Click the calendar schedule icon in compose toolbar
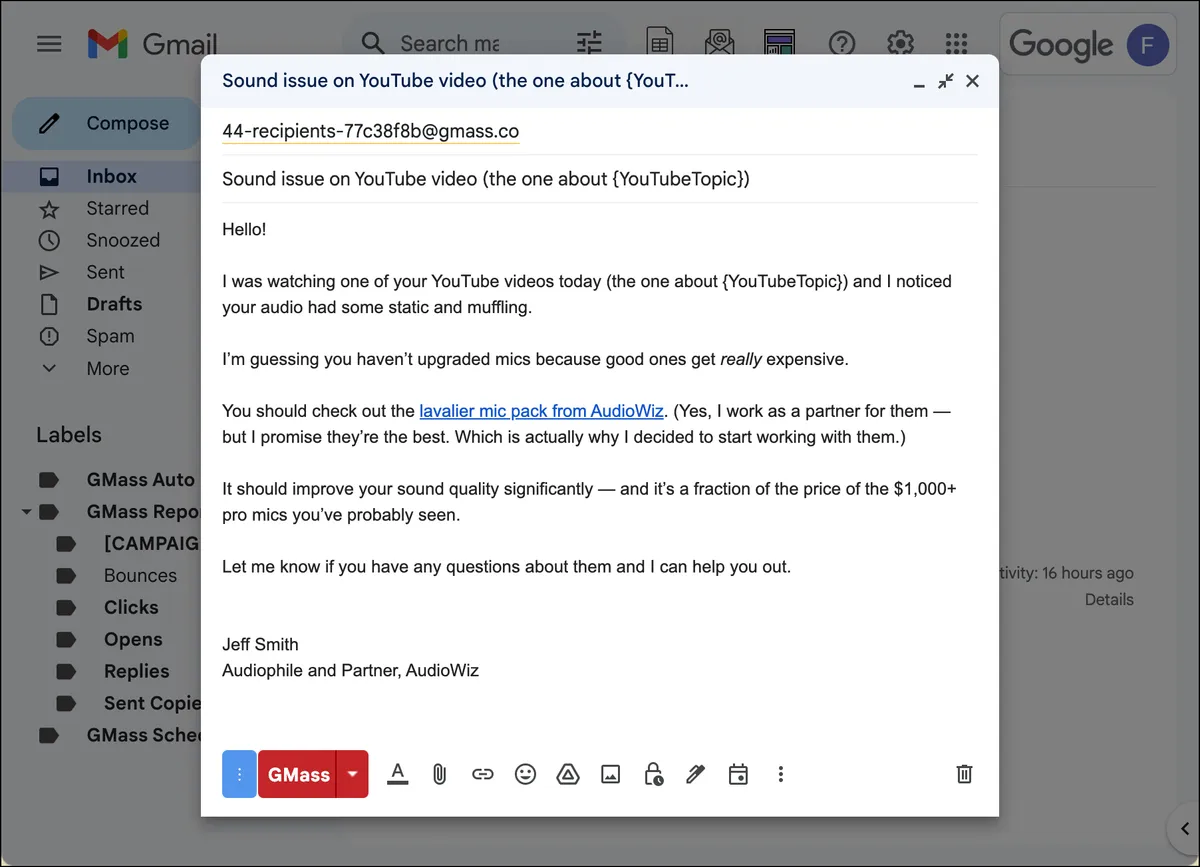The image size is (1200, 867). (738, 774)
